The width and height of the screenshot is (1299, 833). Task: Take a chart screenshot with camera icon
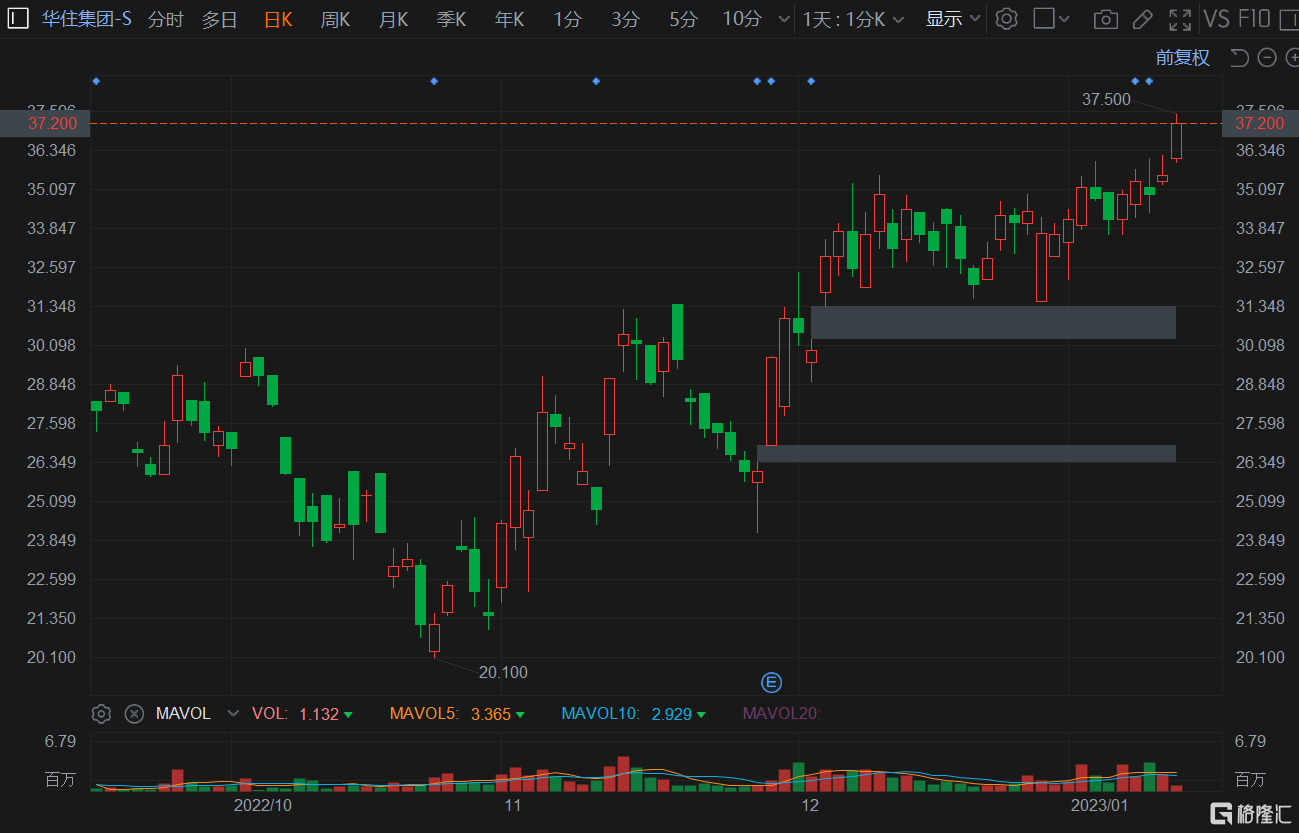[x=1105, y=19]
